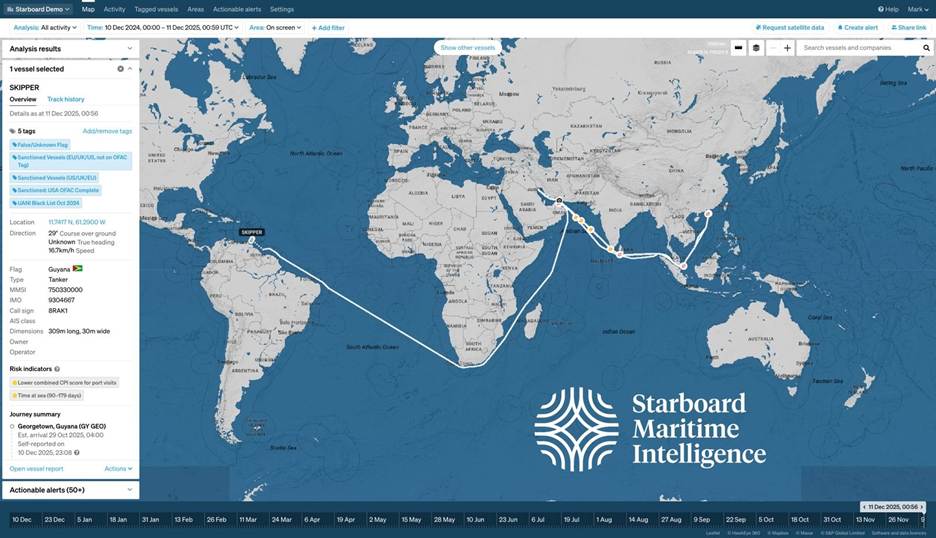Screen dimensions: 936x538
Task: Expand the Analysis results panel
Action: [70, 49]
